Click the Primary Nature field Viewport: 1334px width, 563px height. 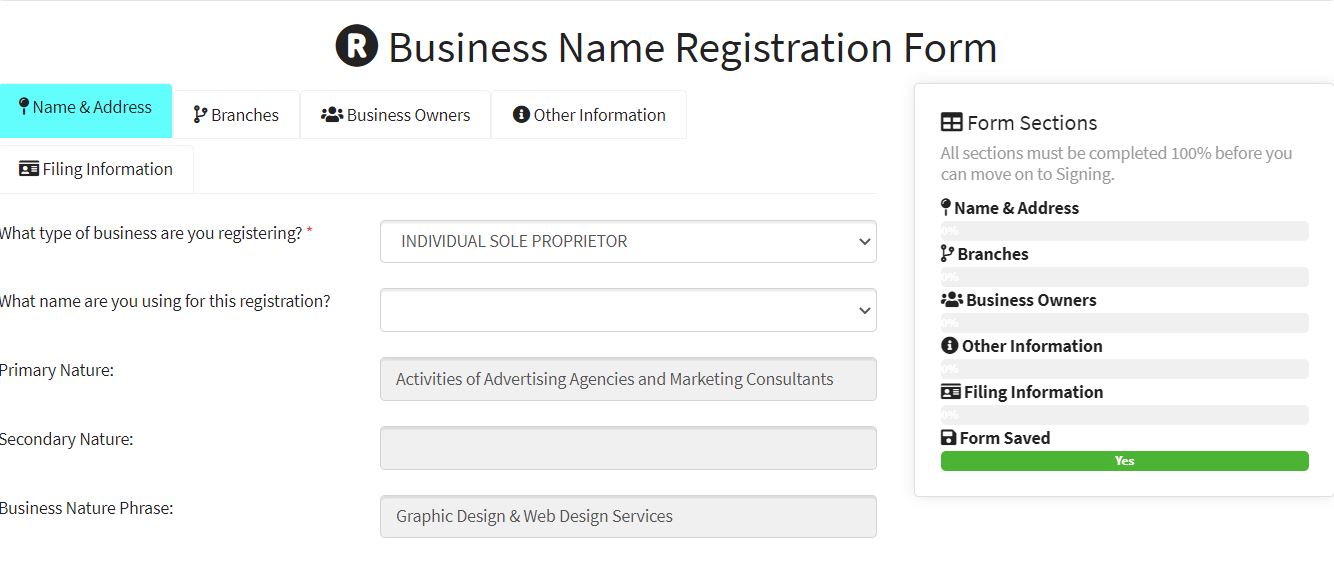(628, 379)
